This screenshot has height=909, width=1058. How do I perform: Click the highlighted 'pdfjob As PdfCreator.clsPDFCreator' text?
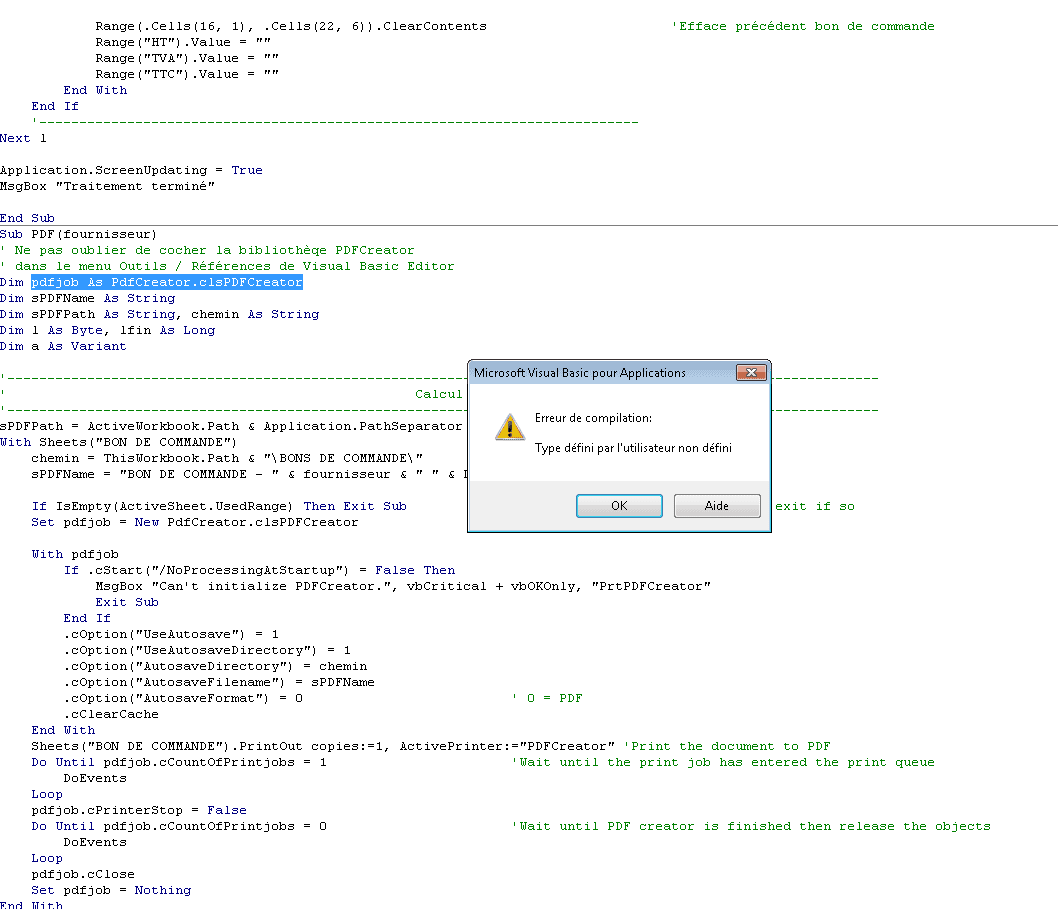[166, 282]
